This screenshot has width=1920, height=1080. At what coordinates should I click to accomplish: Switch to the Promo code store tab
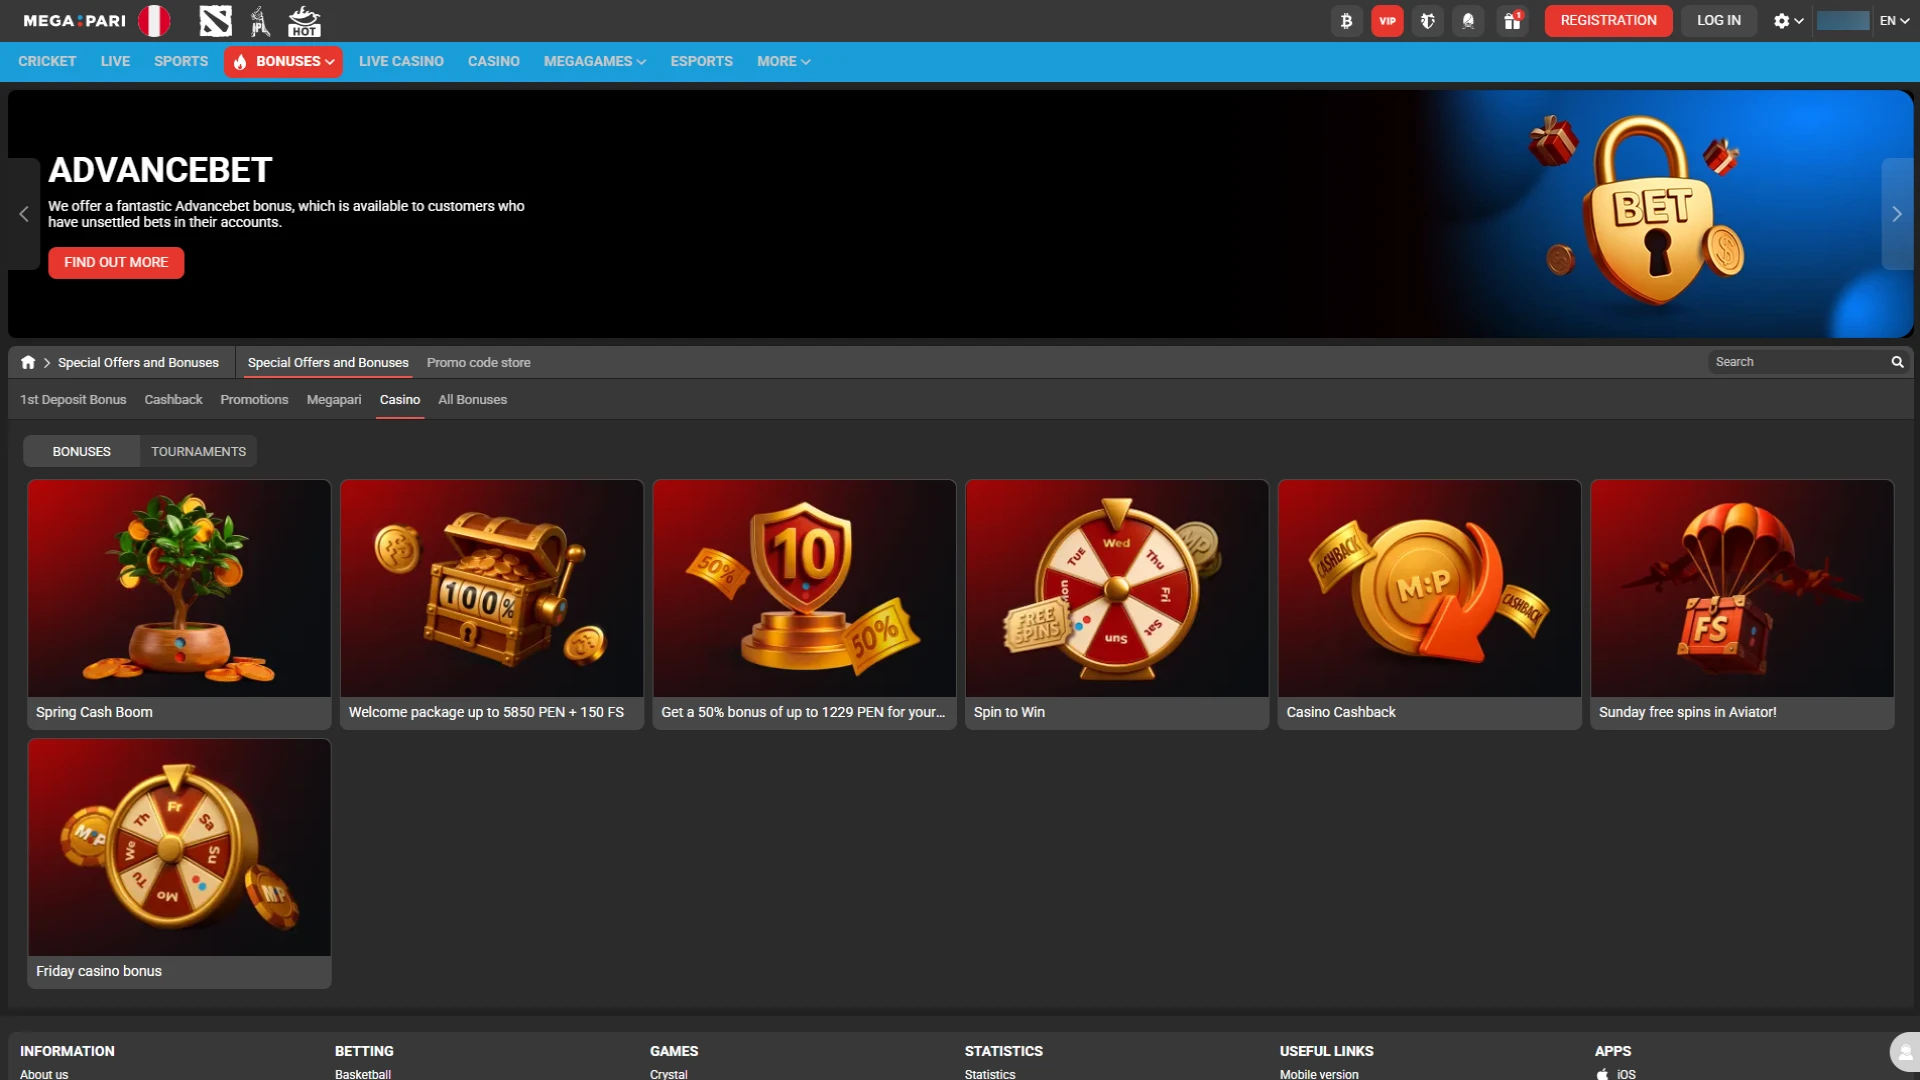pyautogui.click(x=479, y=363)
